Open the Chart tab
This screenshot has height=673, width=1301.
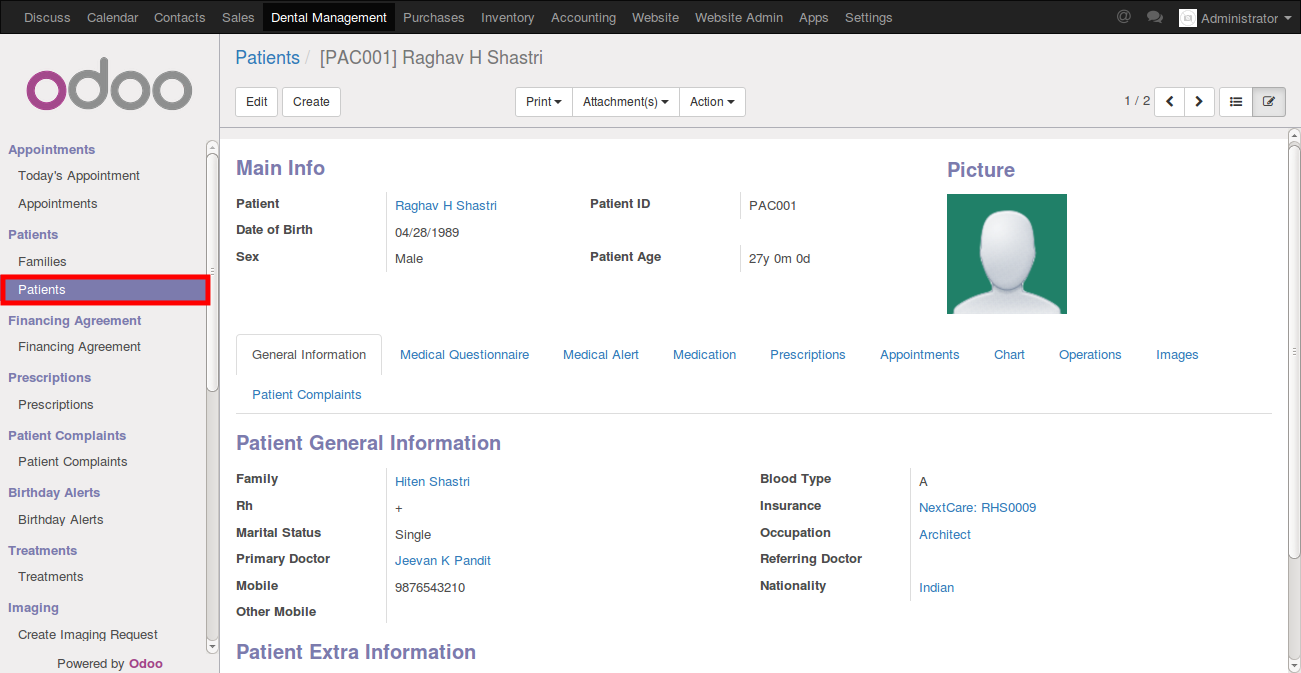tap(1009, 355)
